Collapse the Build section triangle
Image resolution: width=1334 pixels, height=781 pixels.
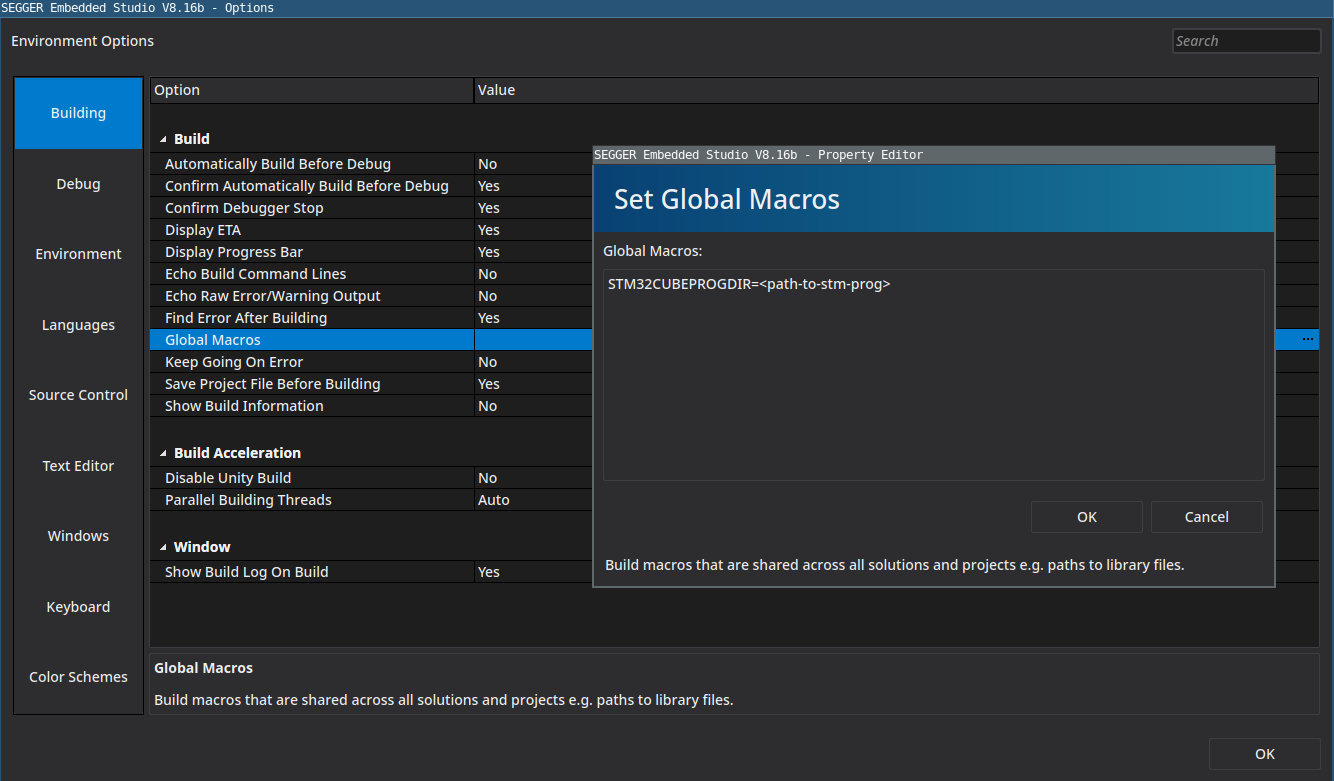pyautogui.click(x=163, y=139)
